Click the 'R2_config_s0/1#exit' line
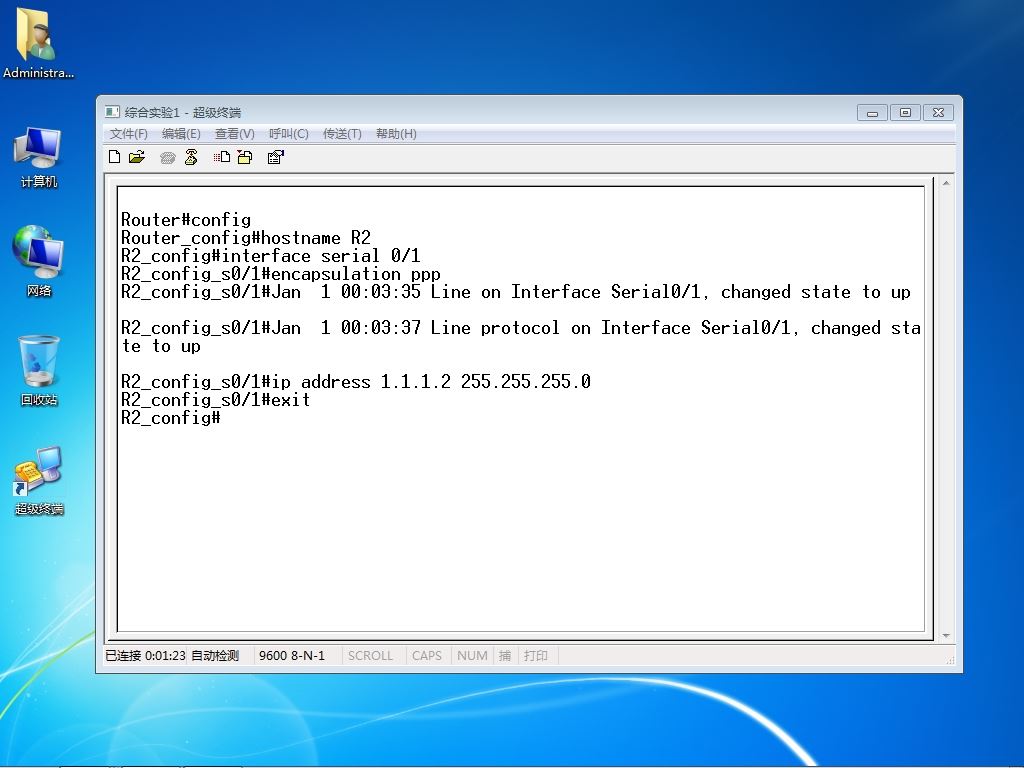 click(x=216, y=400)
